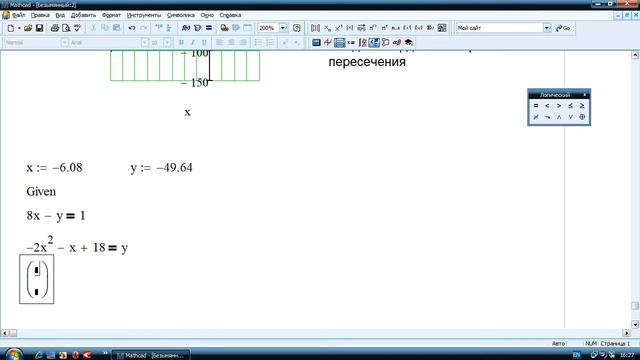Insert a matrix from the matrix toolbar
This screenshot has height=360, width=640.
coord(315,28)
